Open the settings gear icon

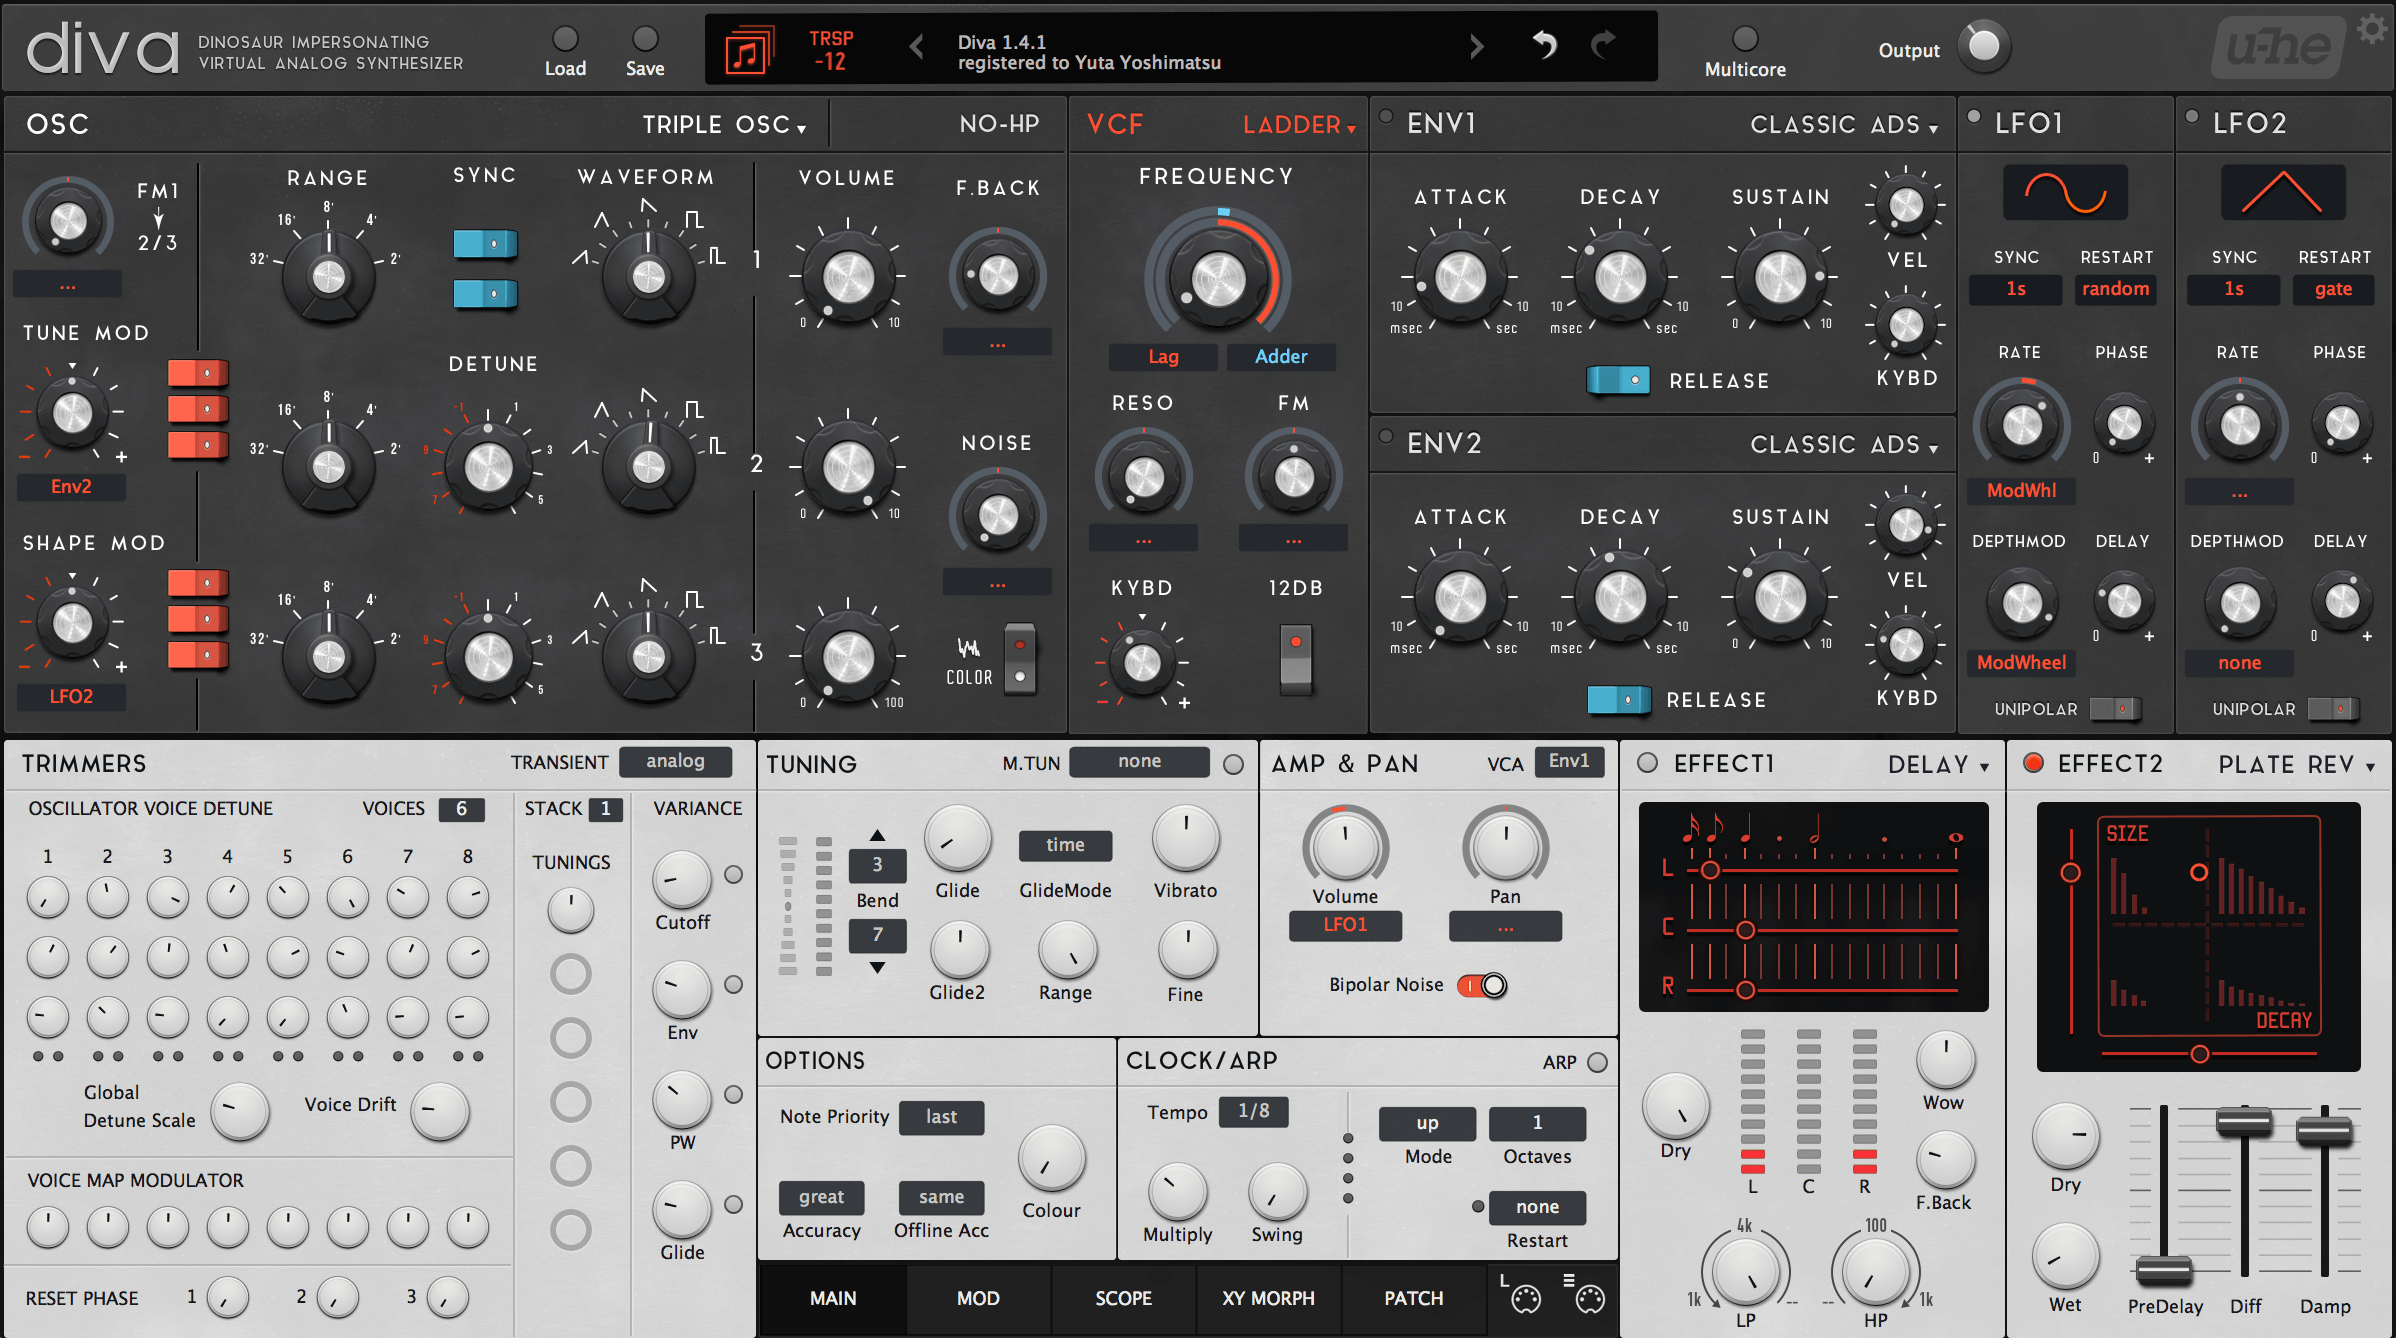pyautogui.click(x=2373, y=29)
